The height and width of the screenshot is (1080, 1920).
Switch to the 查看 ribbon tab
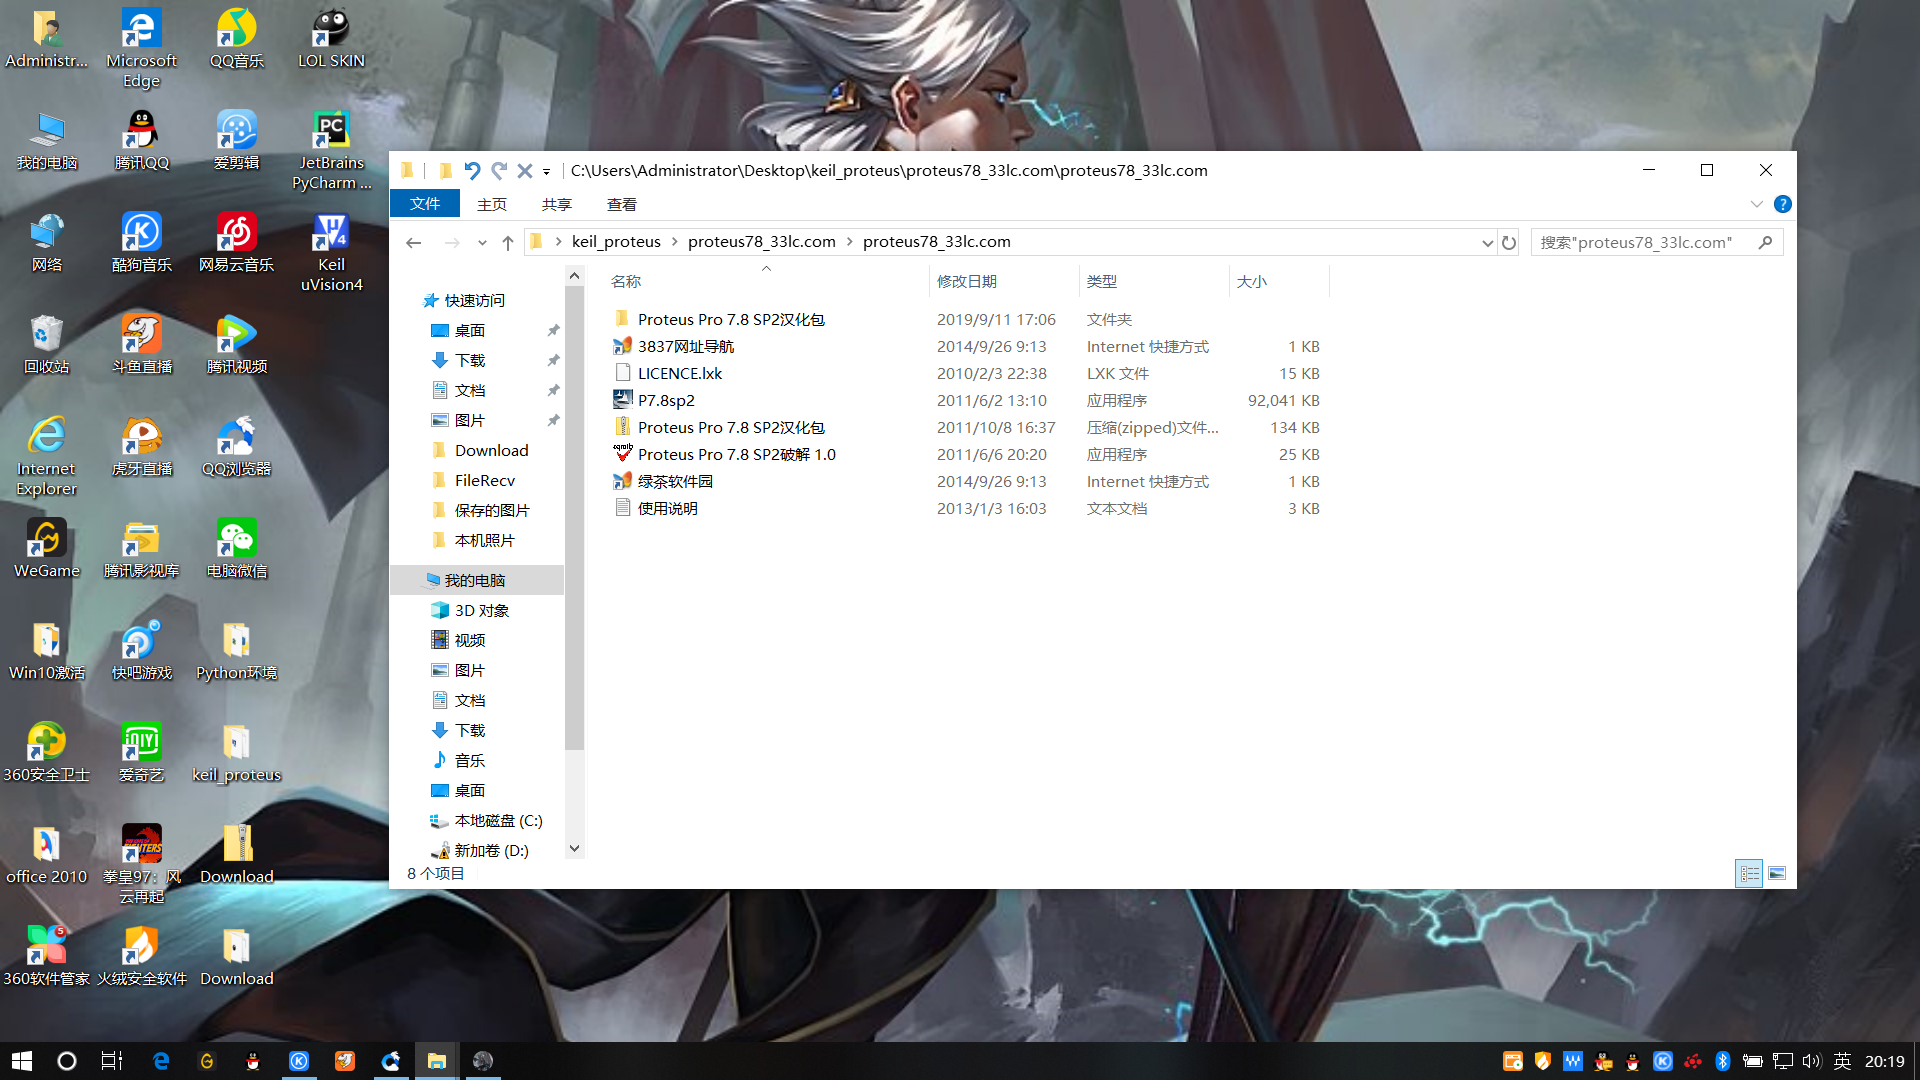point(621,204)
